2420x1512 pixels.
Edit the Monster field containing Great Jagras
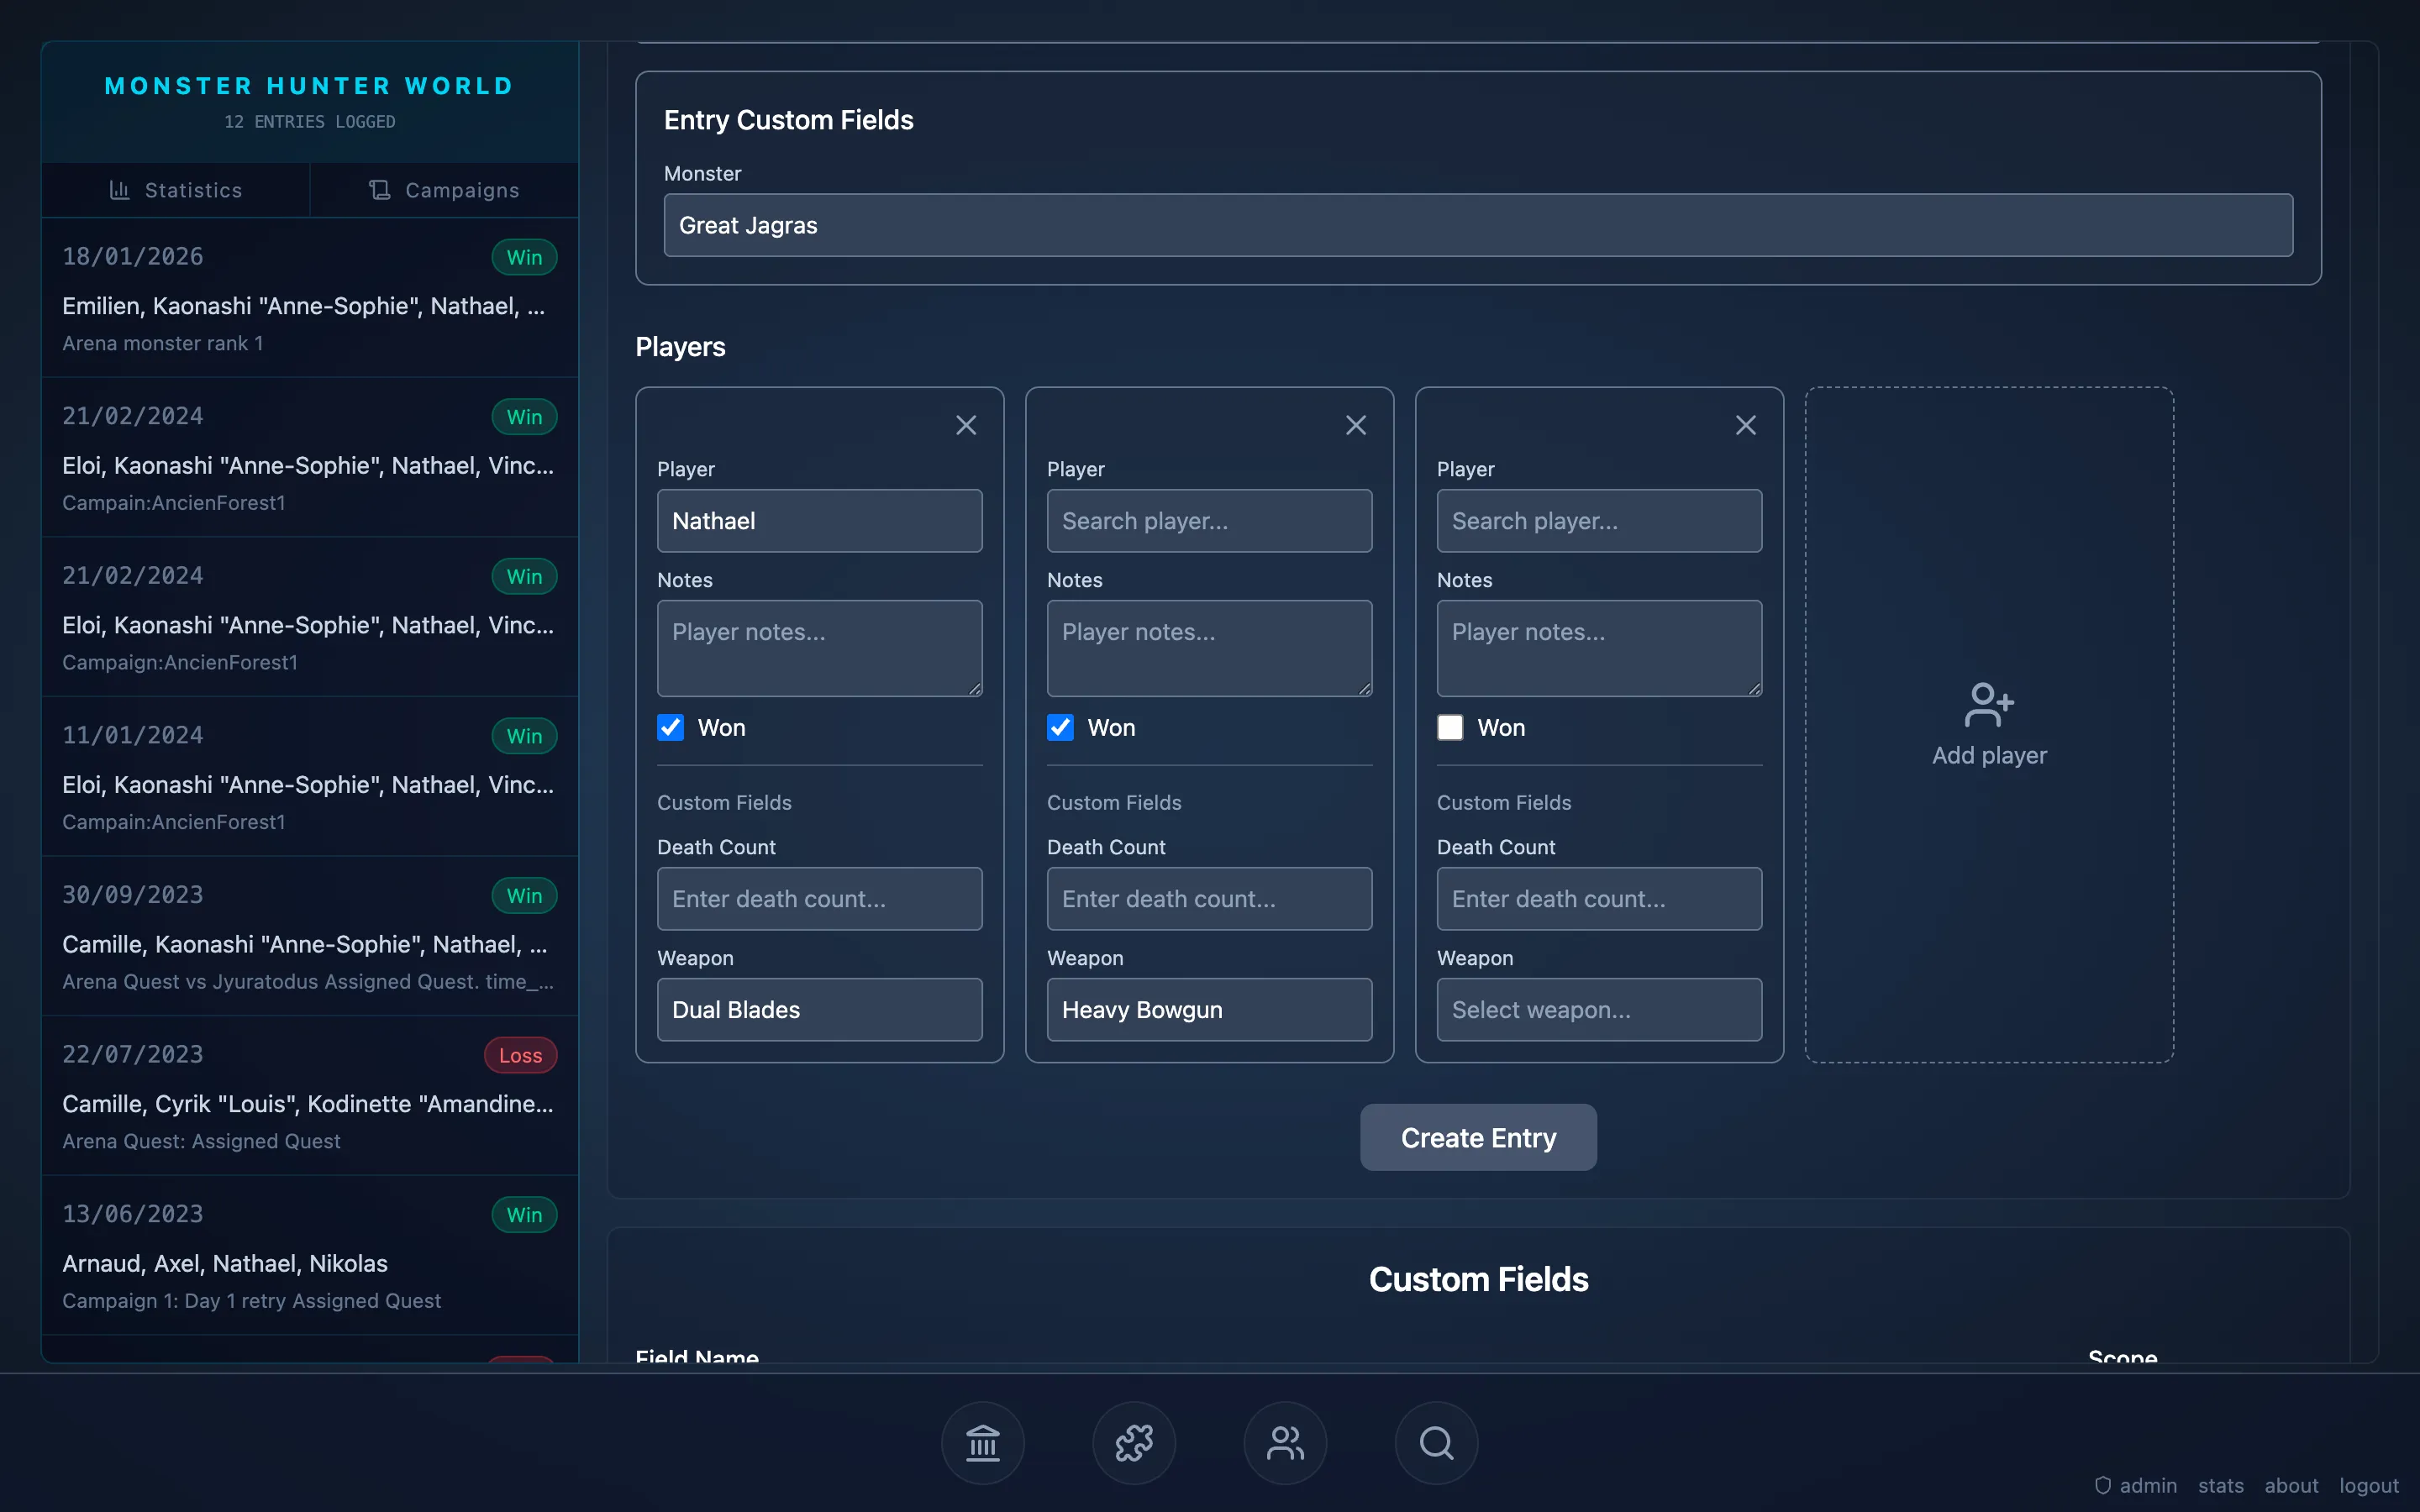click(1478, 225)
